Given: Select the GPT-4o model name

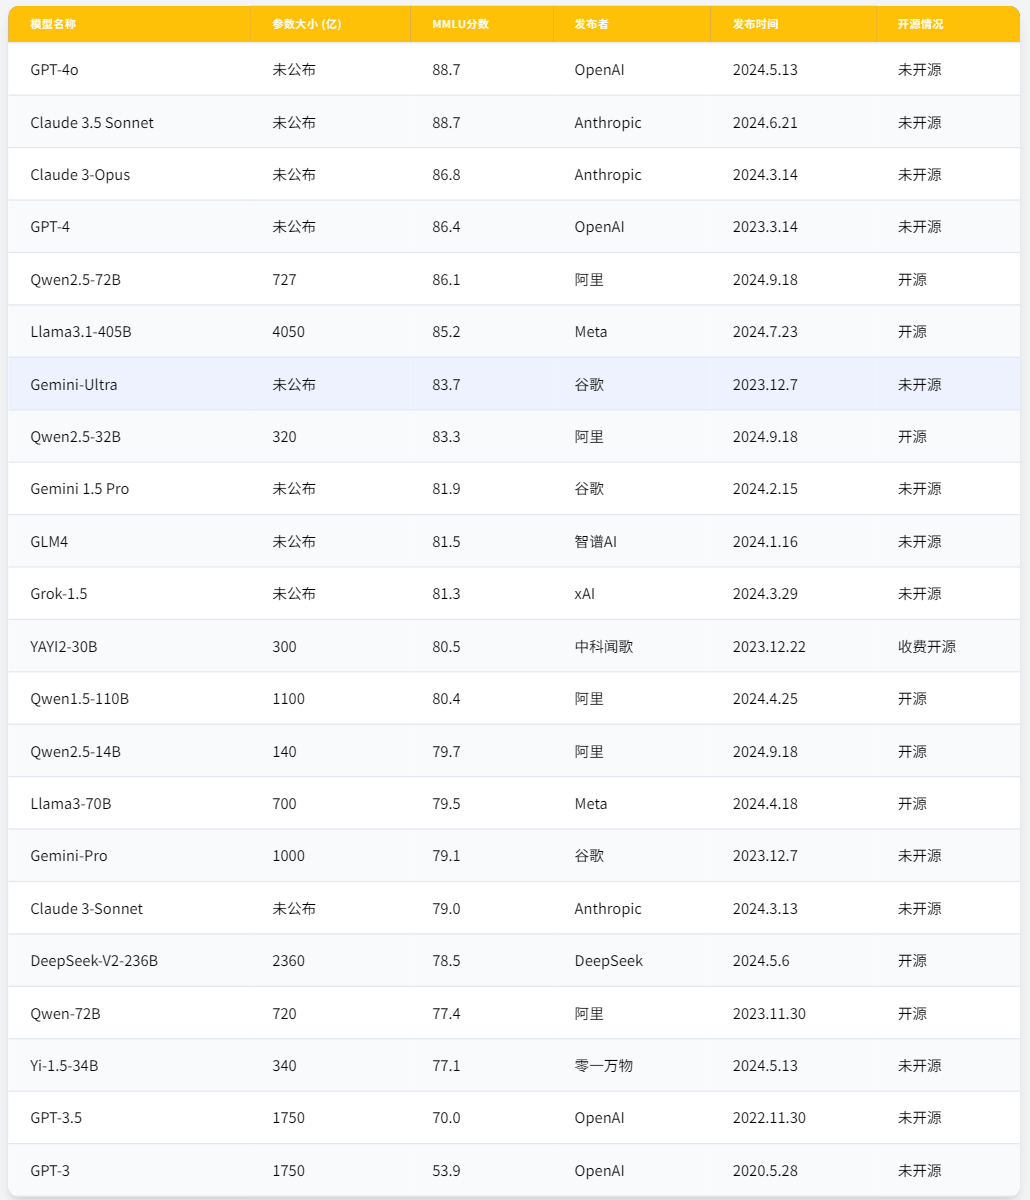Looking at the screenshot, I should 54,70.
